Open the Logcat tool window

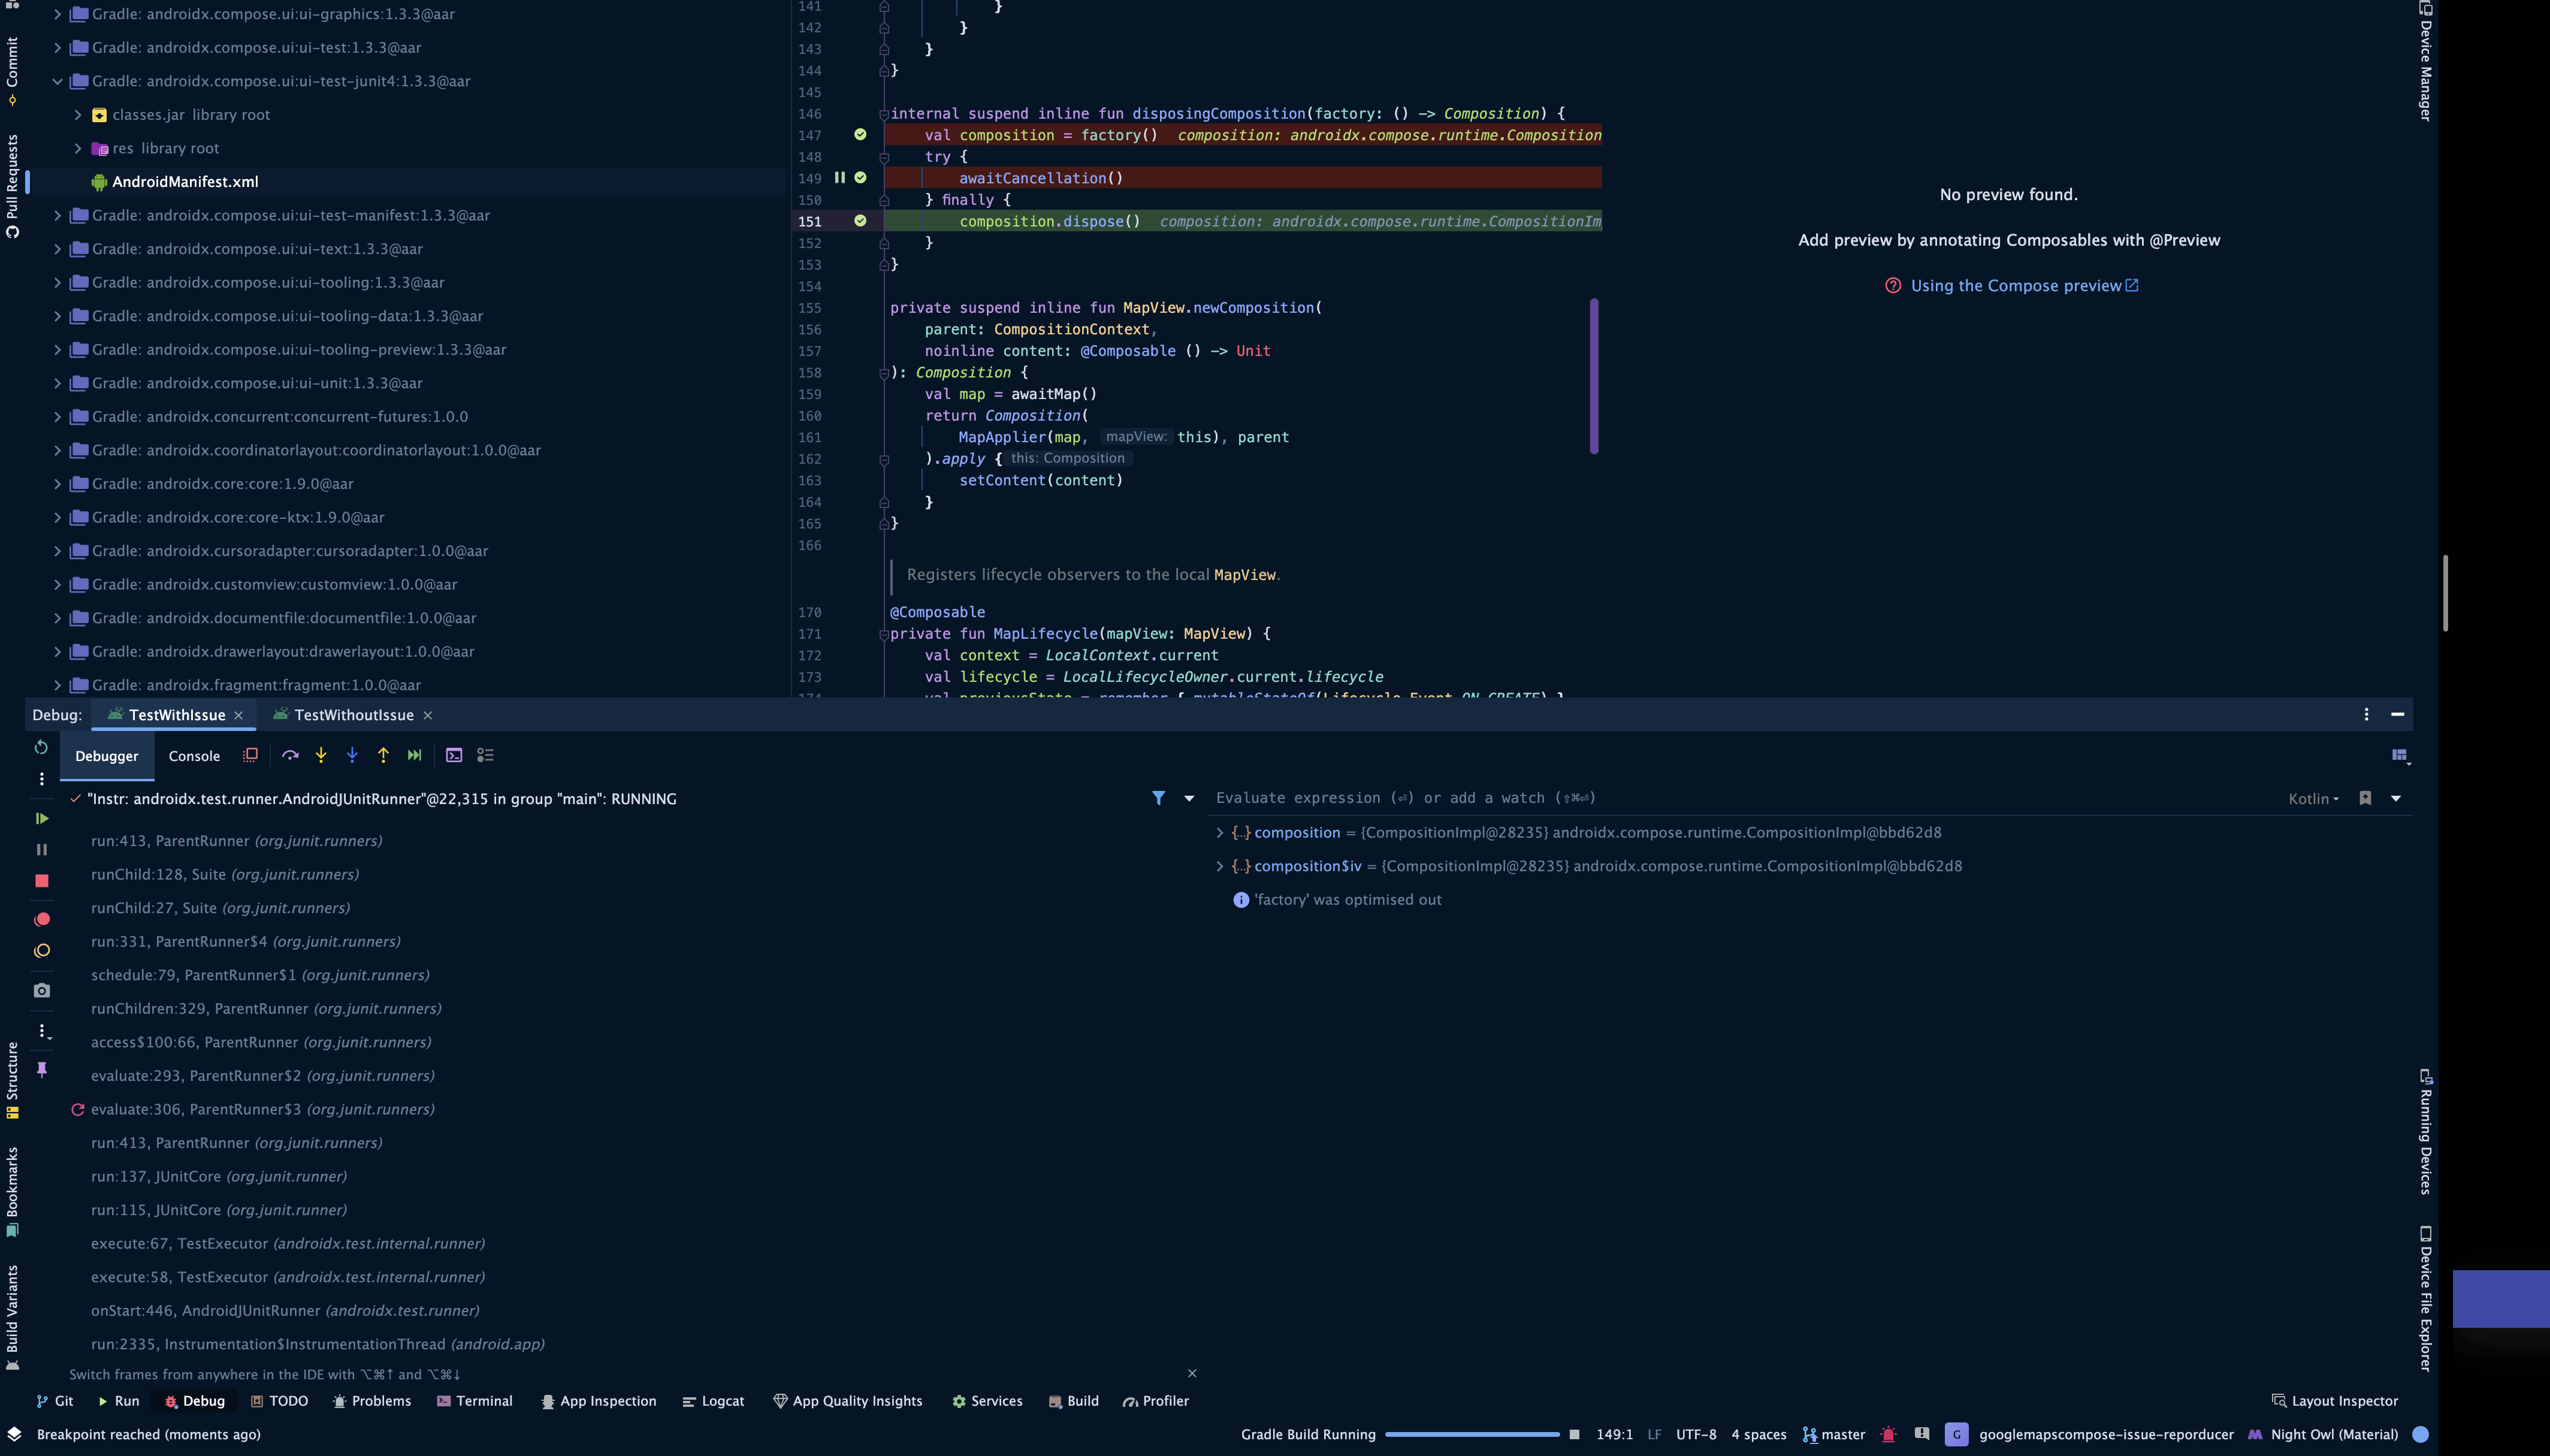713,1401
